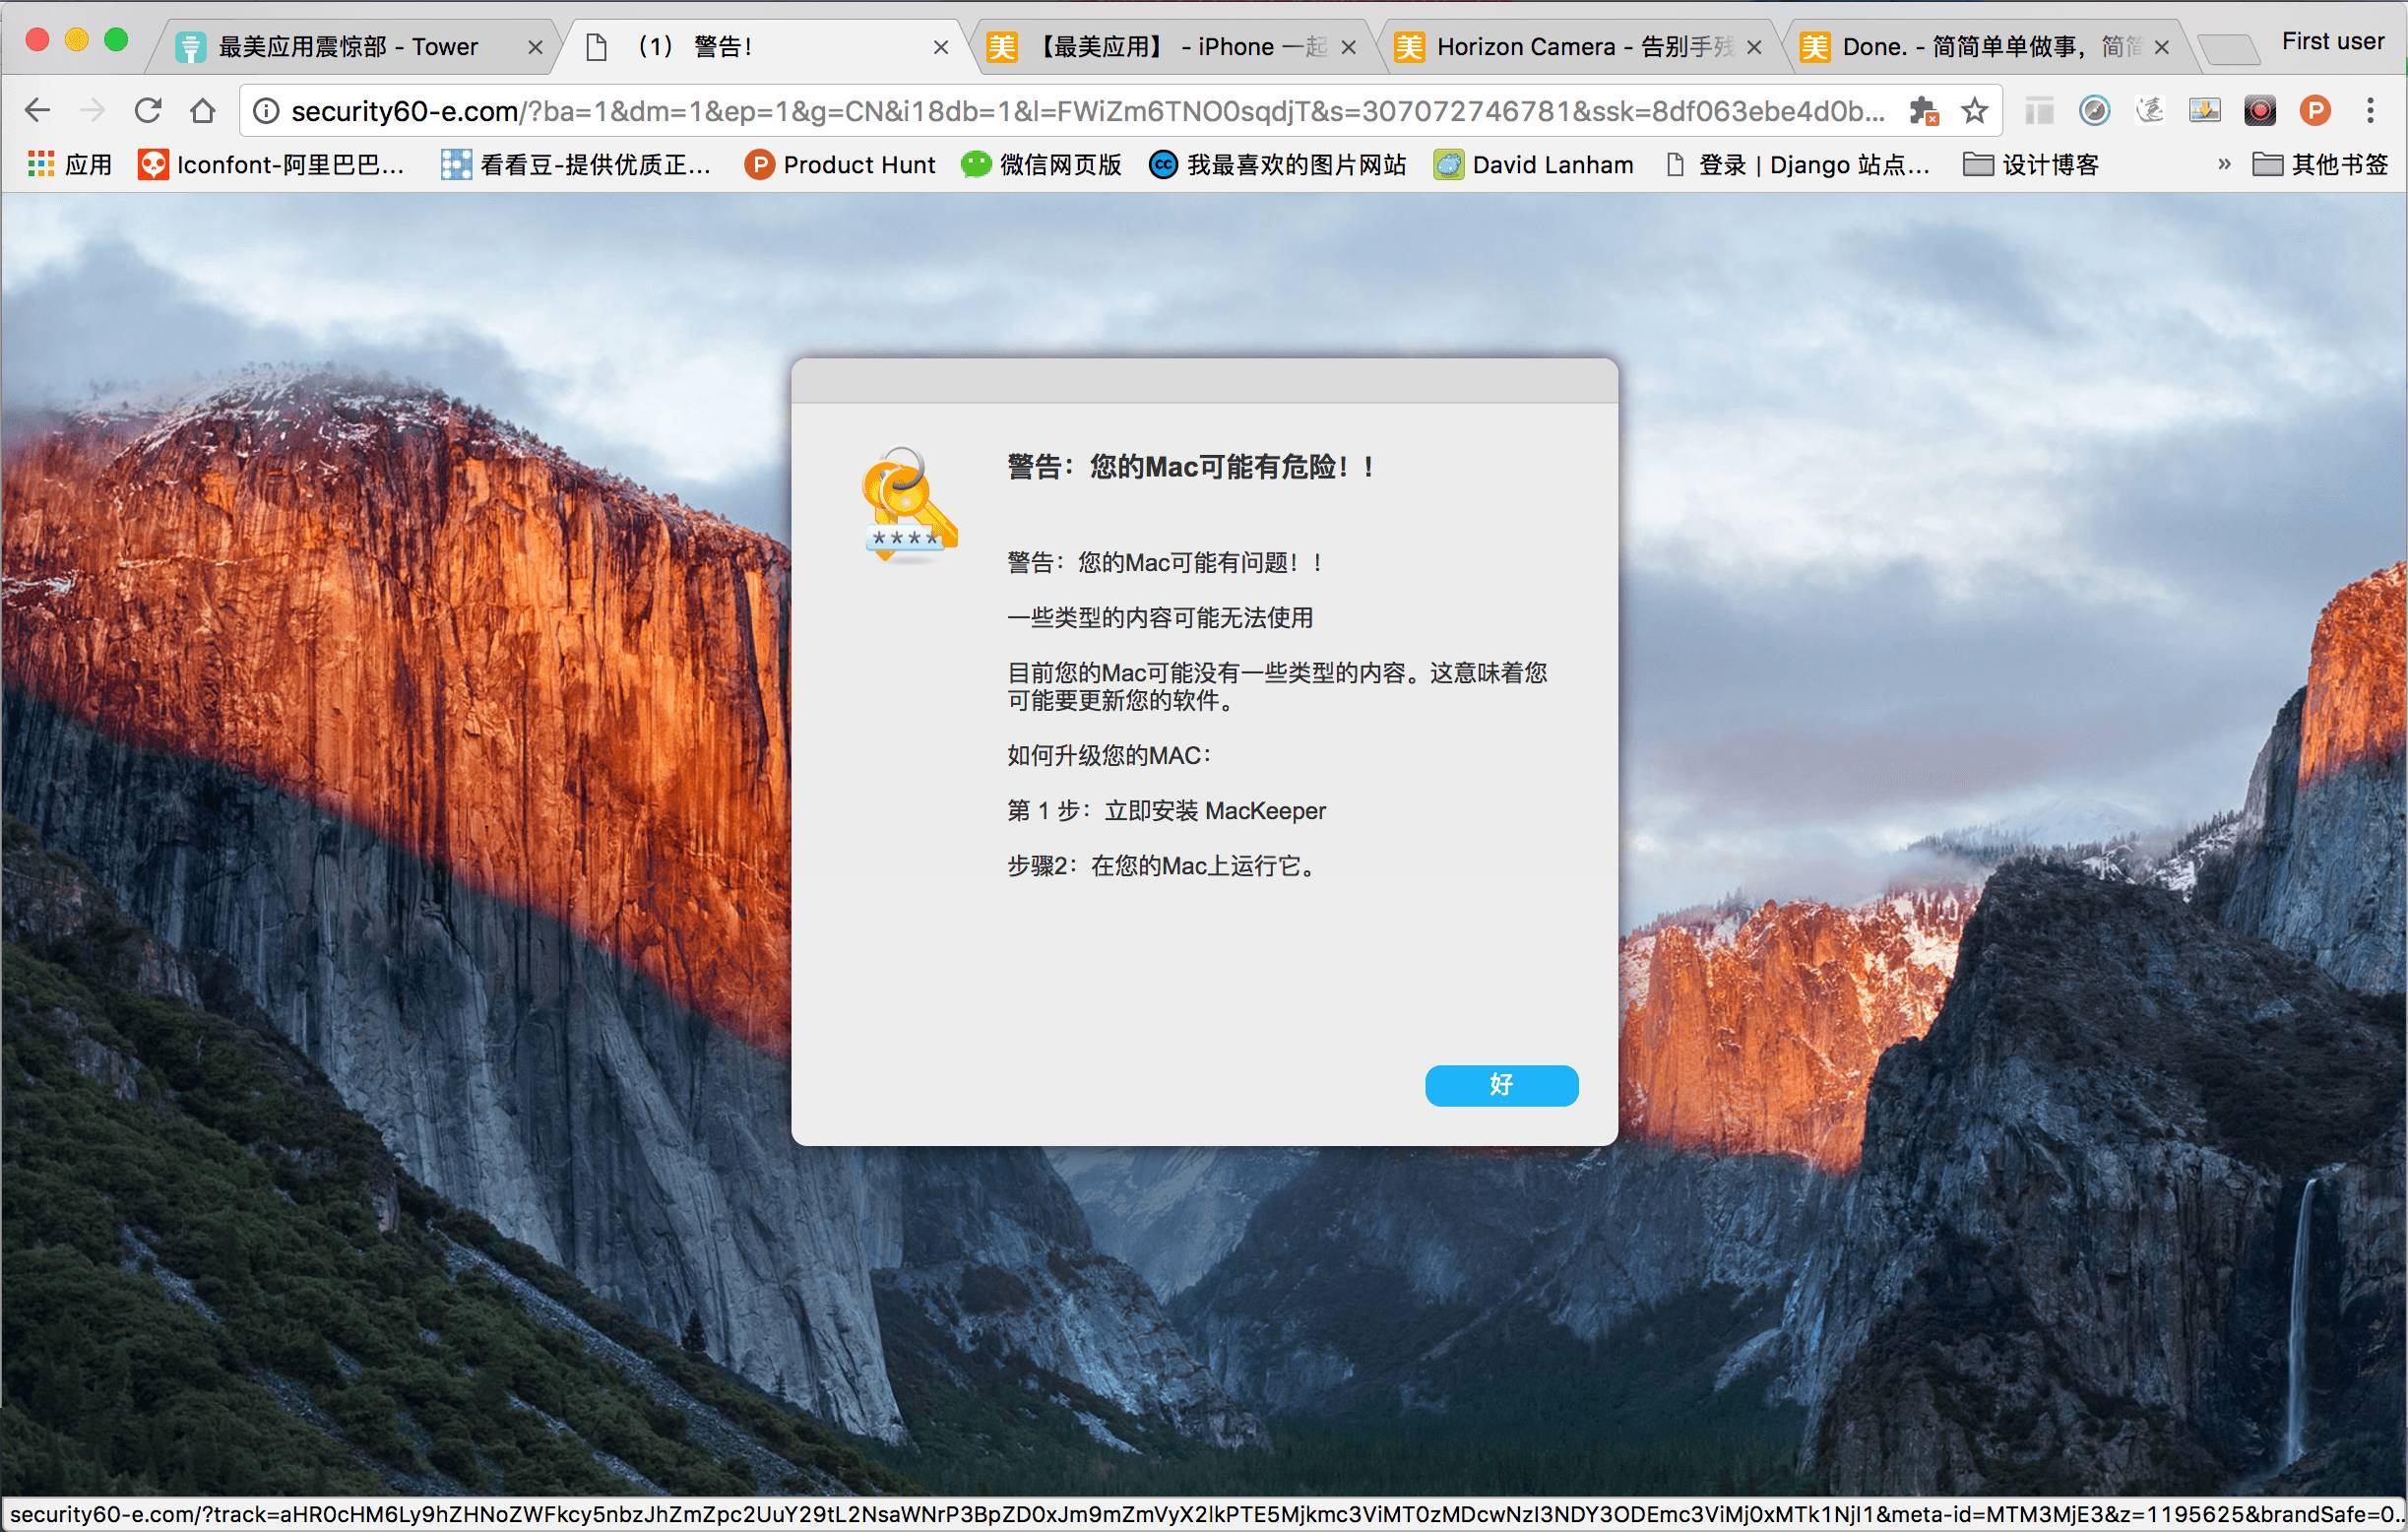Screen dimensions: 2408x1532
Task: Click the paragraph starting 目前您的Mac可能没有
Action: pyautogui.click(x=1277, y=686)
